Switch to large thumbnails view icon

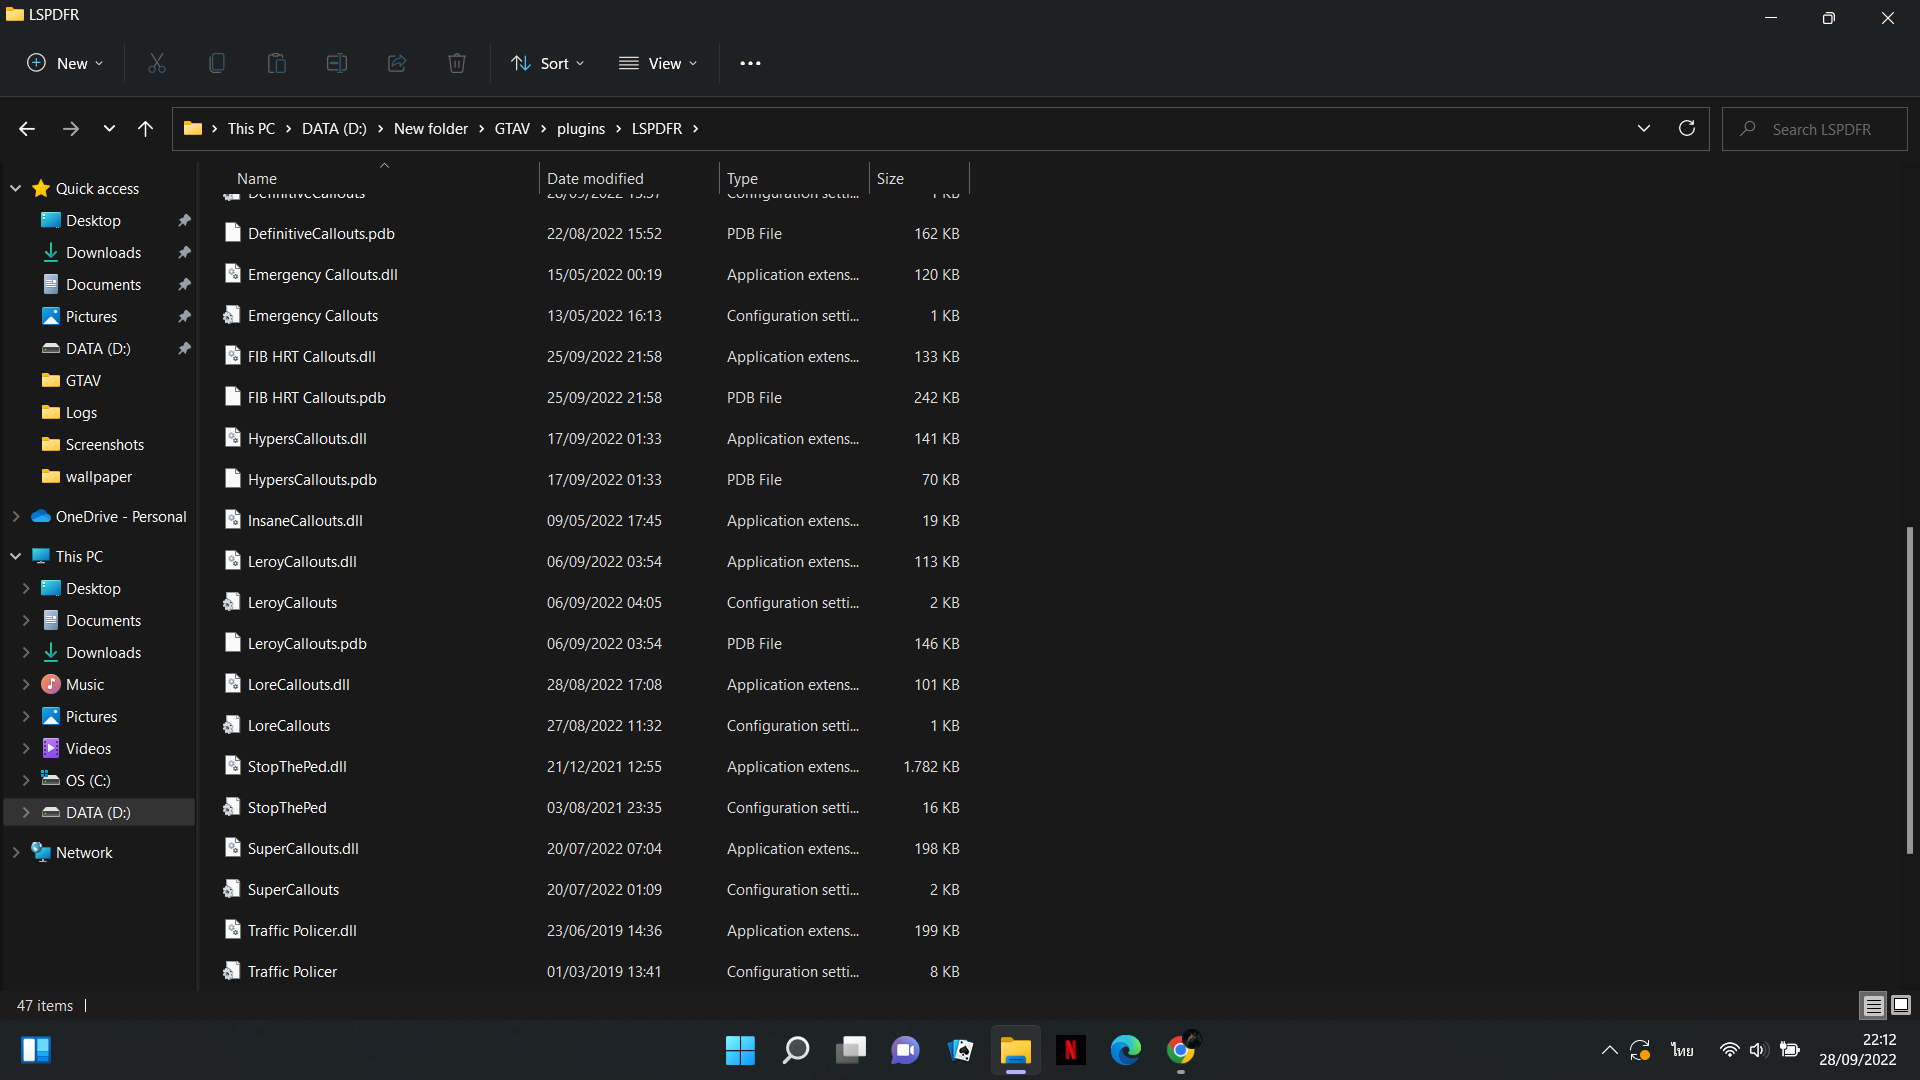[1901, 1005]
